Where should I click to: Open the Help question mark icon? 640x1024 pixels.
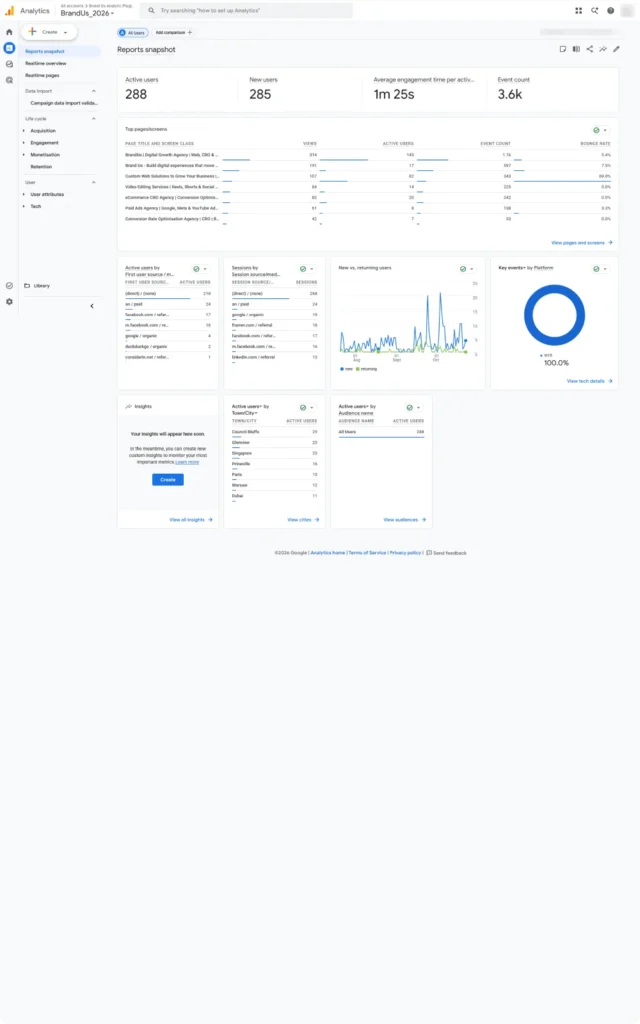pos(610,10)
